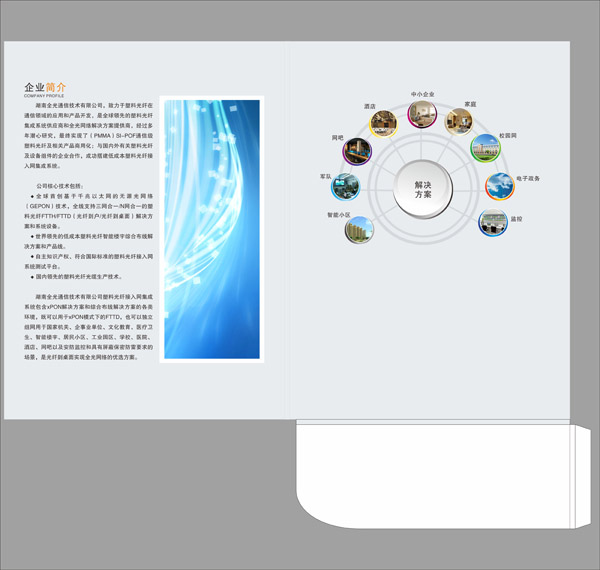Image resolution: width=600 pixels, height=570 pixels.
Task: Select the 家庭 circular image
Action: (x=459, y=122)
